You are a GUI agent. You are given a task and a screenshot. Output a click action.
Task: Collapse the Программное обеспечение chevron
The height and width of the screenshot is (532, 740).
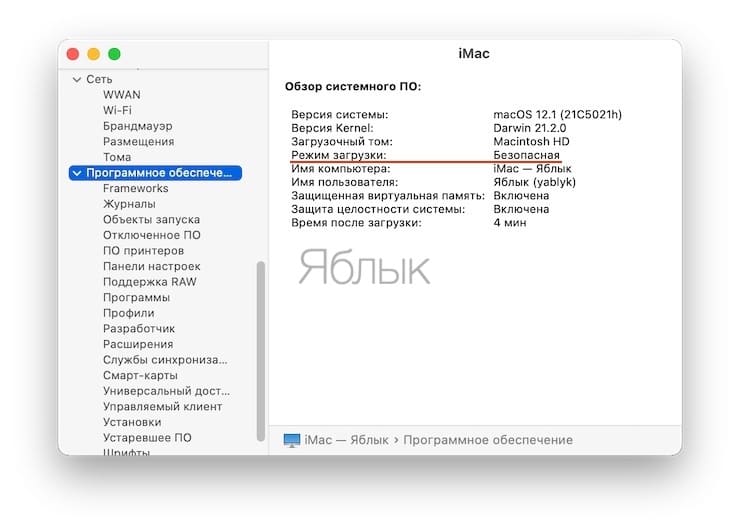click(77, 173)
